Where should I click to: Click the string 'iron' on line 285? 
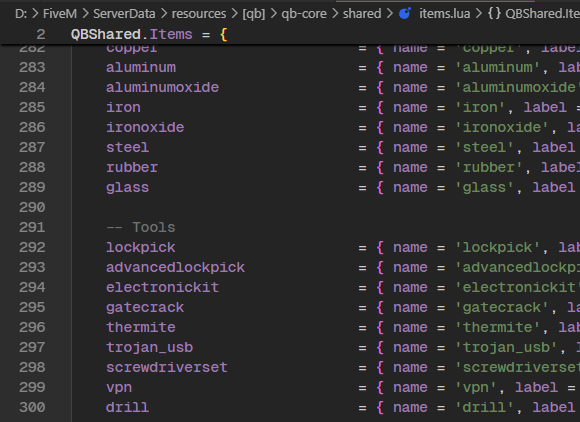pos(480,107)
